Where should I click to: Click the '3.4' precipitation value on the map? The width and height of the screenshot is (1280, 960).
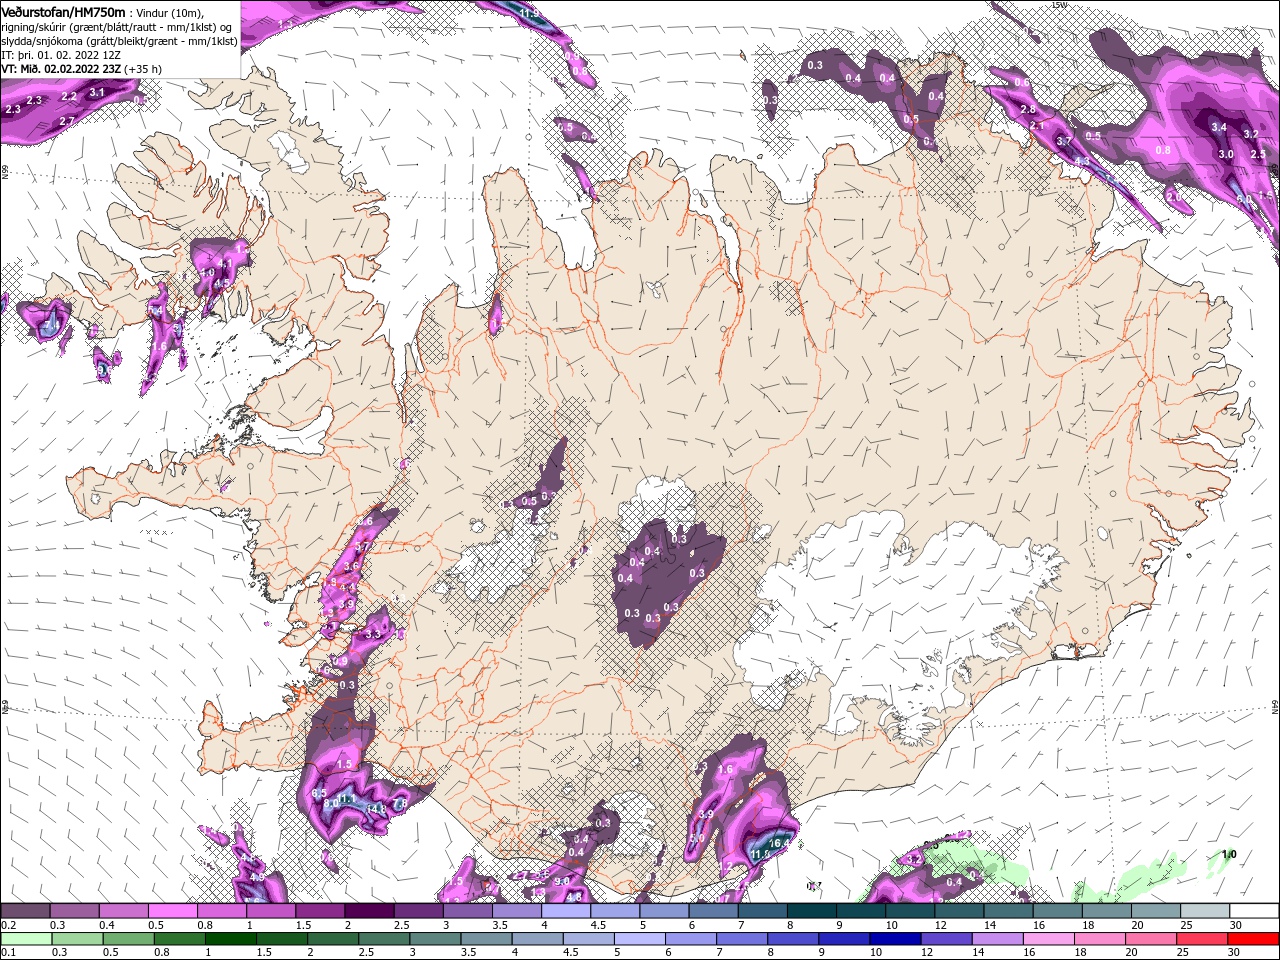pyautogui.click(x=1219, y=128)
